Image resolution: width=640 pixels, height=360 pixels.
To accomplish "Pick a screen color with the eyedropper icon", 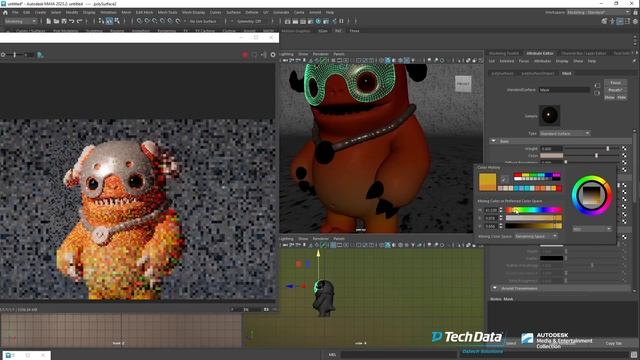I will click(x=504, y=179).
